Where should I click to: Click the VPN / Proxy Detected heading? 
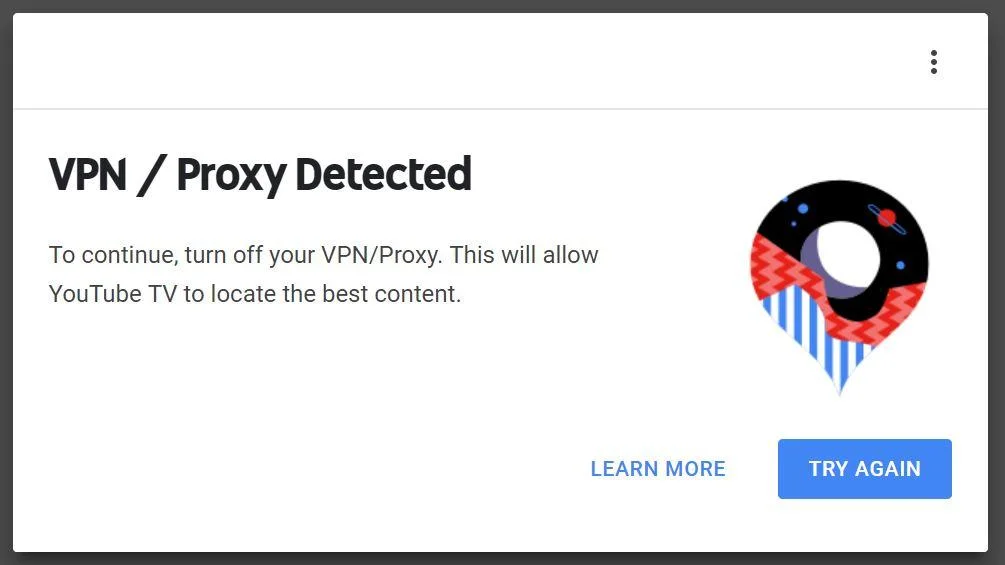coord(260,174)
